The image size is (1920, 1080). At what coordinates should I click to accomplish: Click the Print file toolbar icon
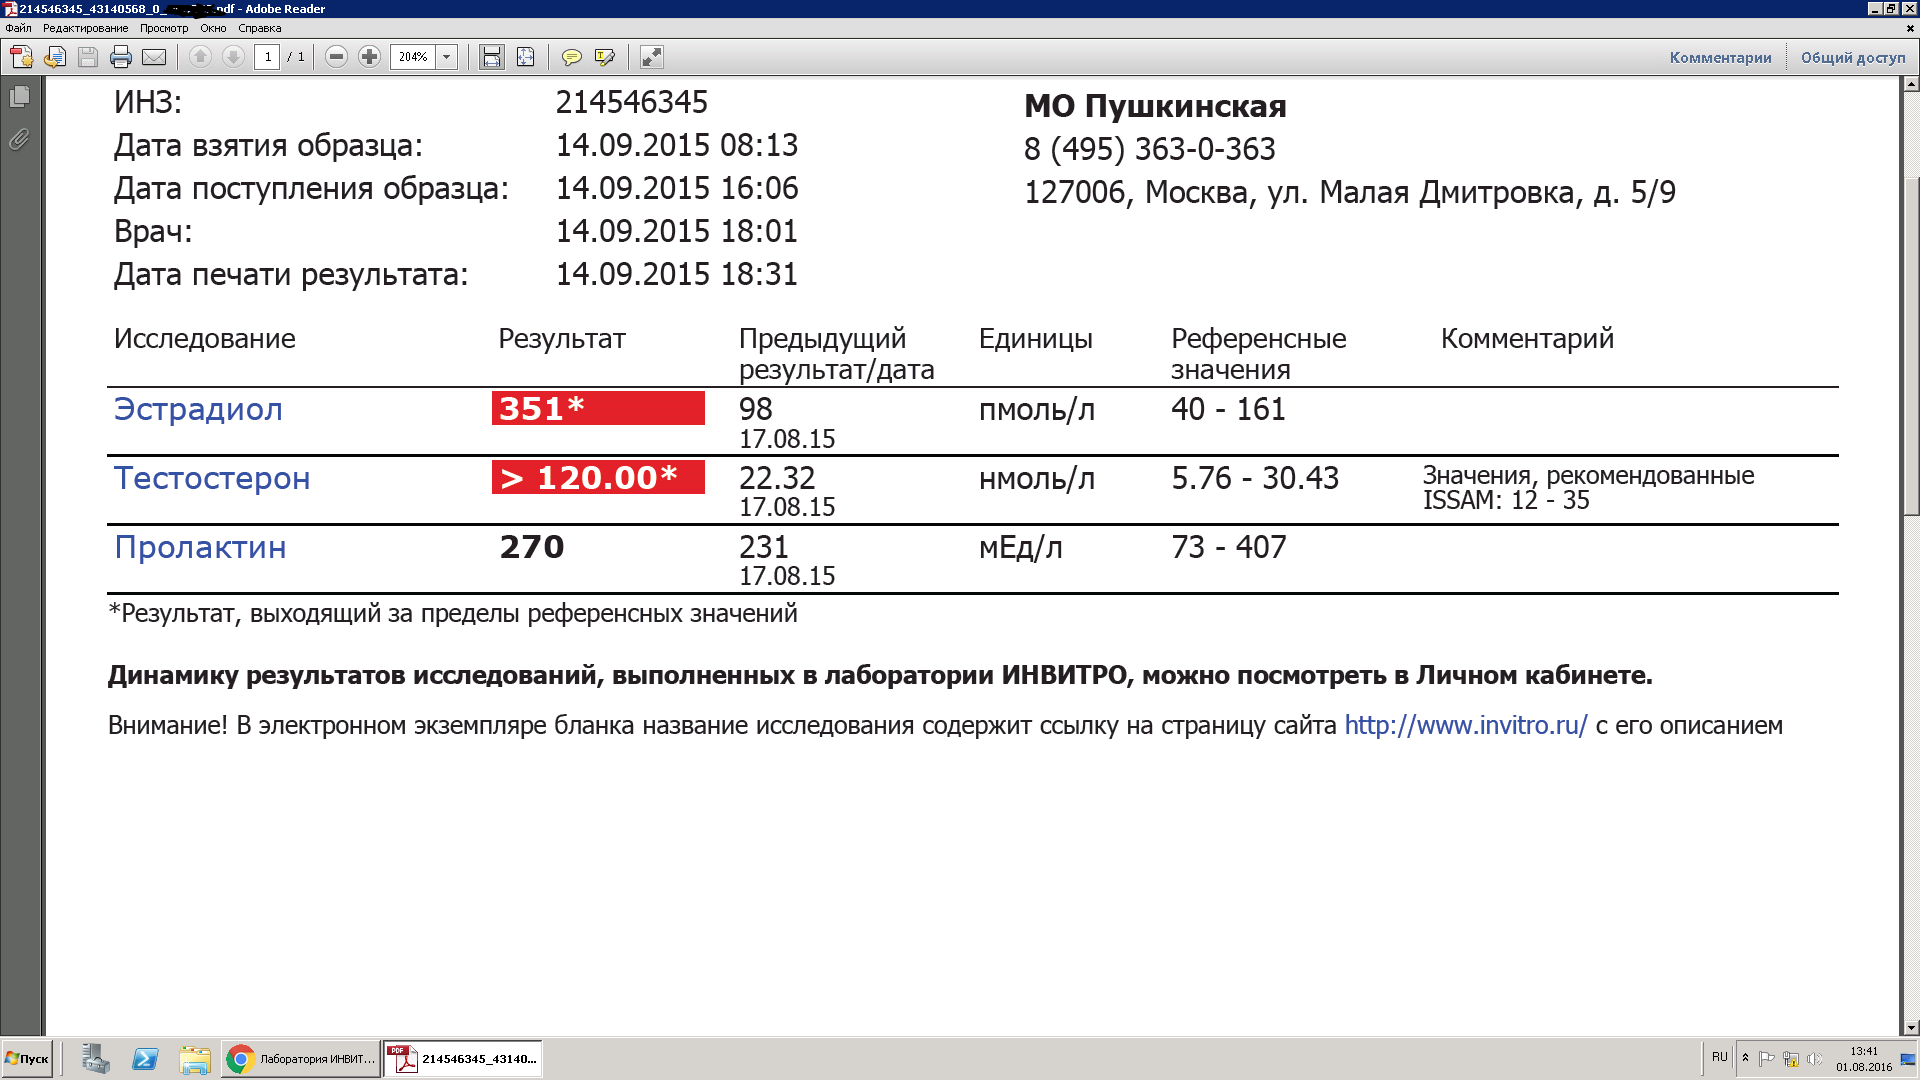point(121,57)
